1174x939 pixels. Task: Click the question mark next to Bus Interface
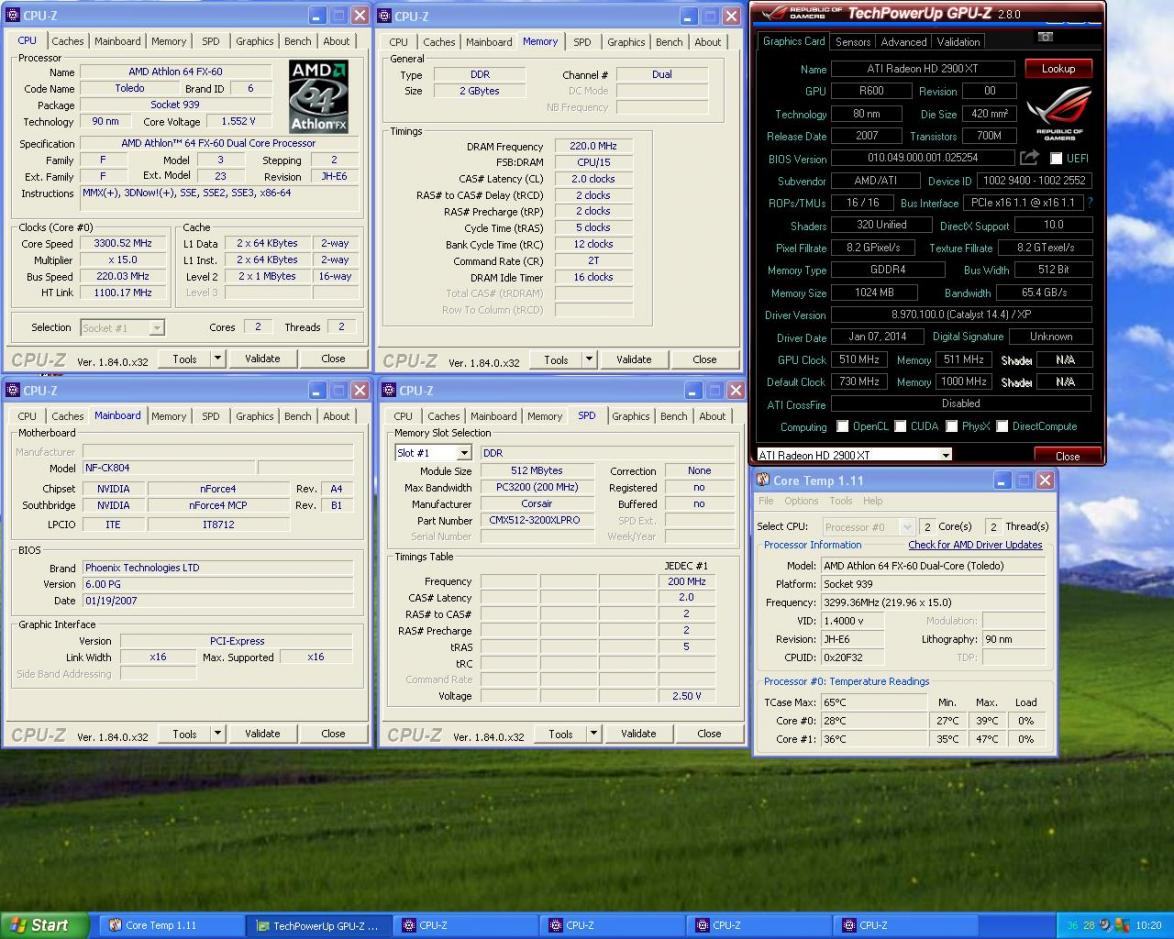tap(1089, 202)
